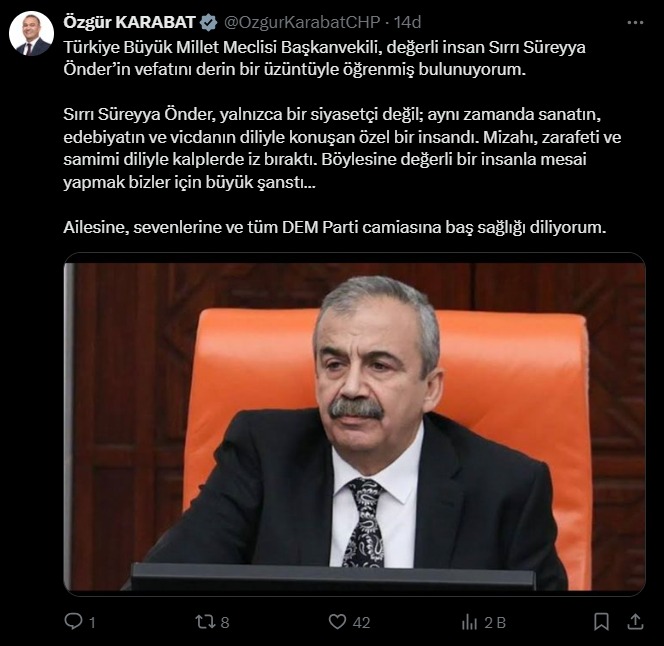Screen dimensions: 664x646
Task: Click the reply count number 1
Action: (x=92, y=623)
